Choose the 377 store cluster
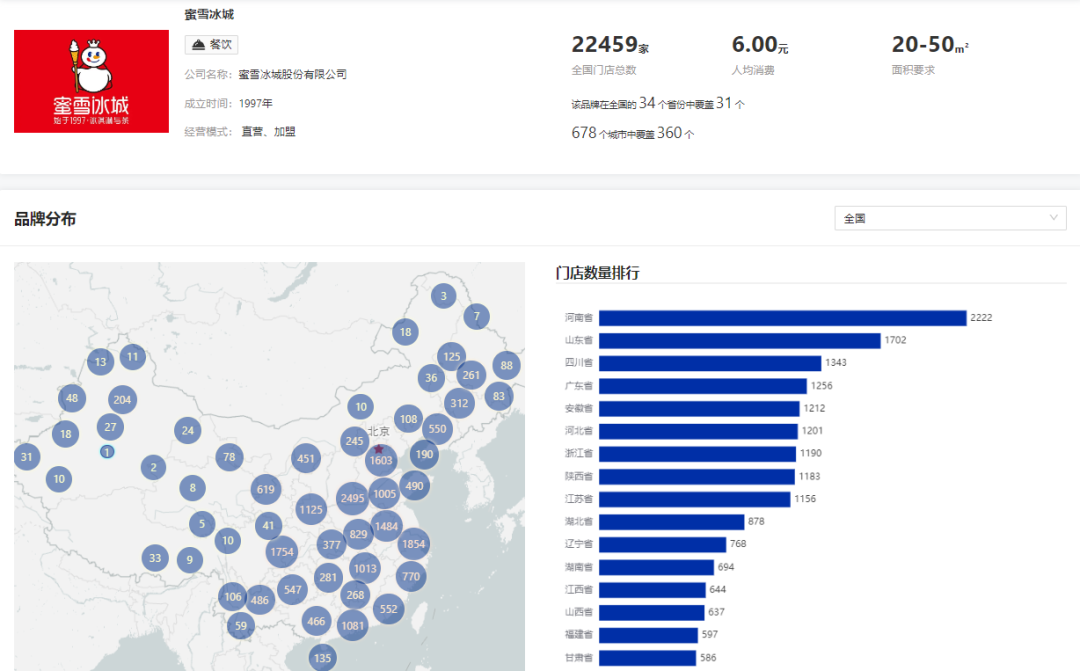Screen dimensions: 1080x671 tap(331, 544)
